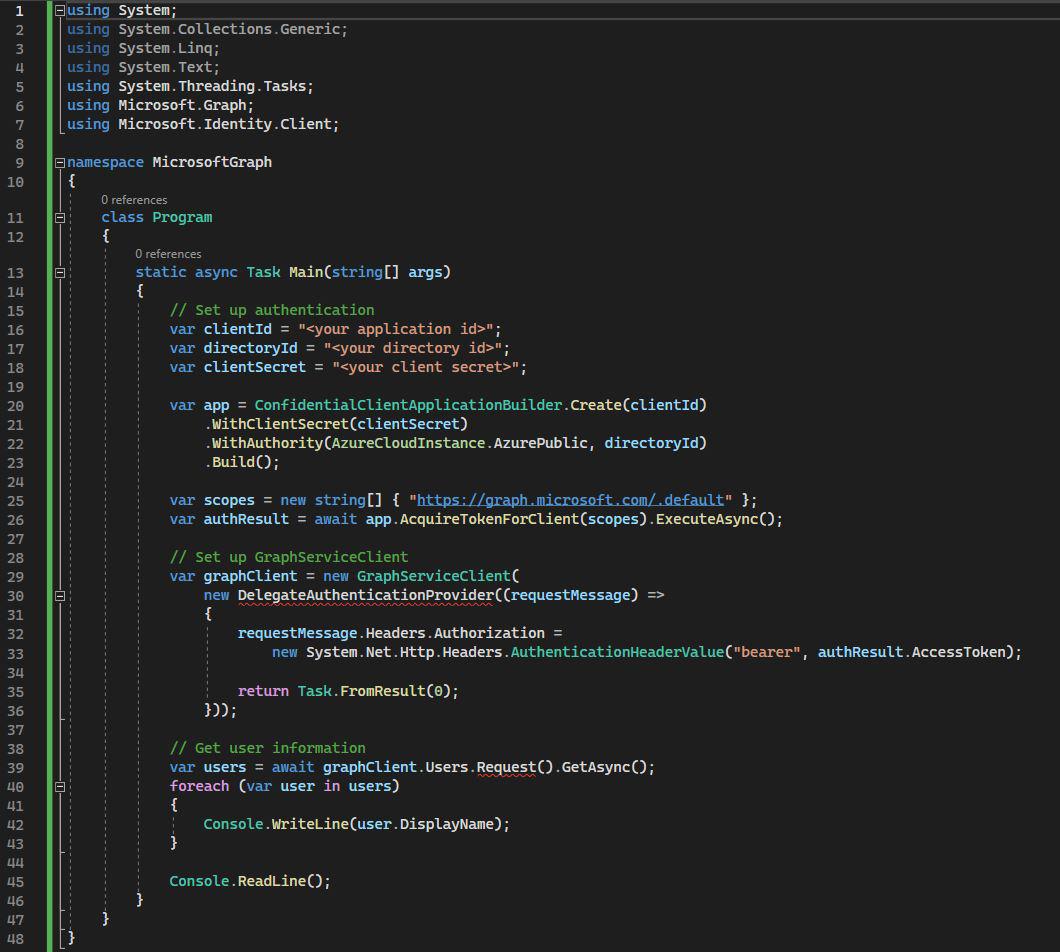
Task: Click the using System.Linq directive
Action: point(143,48)
